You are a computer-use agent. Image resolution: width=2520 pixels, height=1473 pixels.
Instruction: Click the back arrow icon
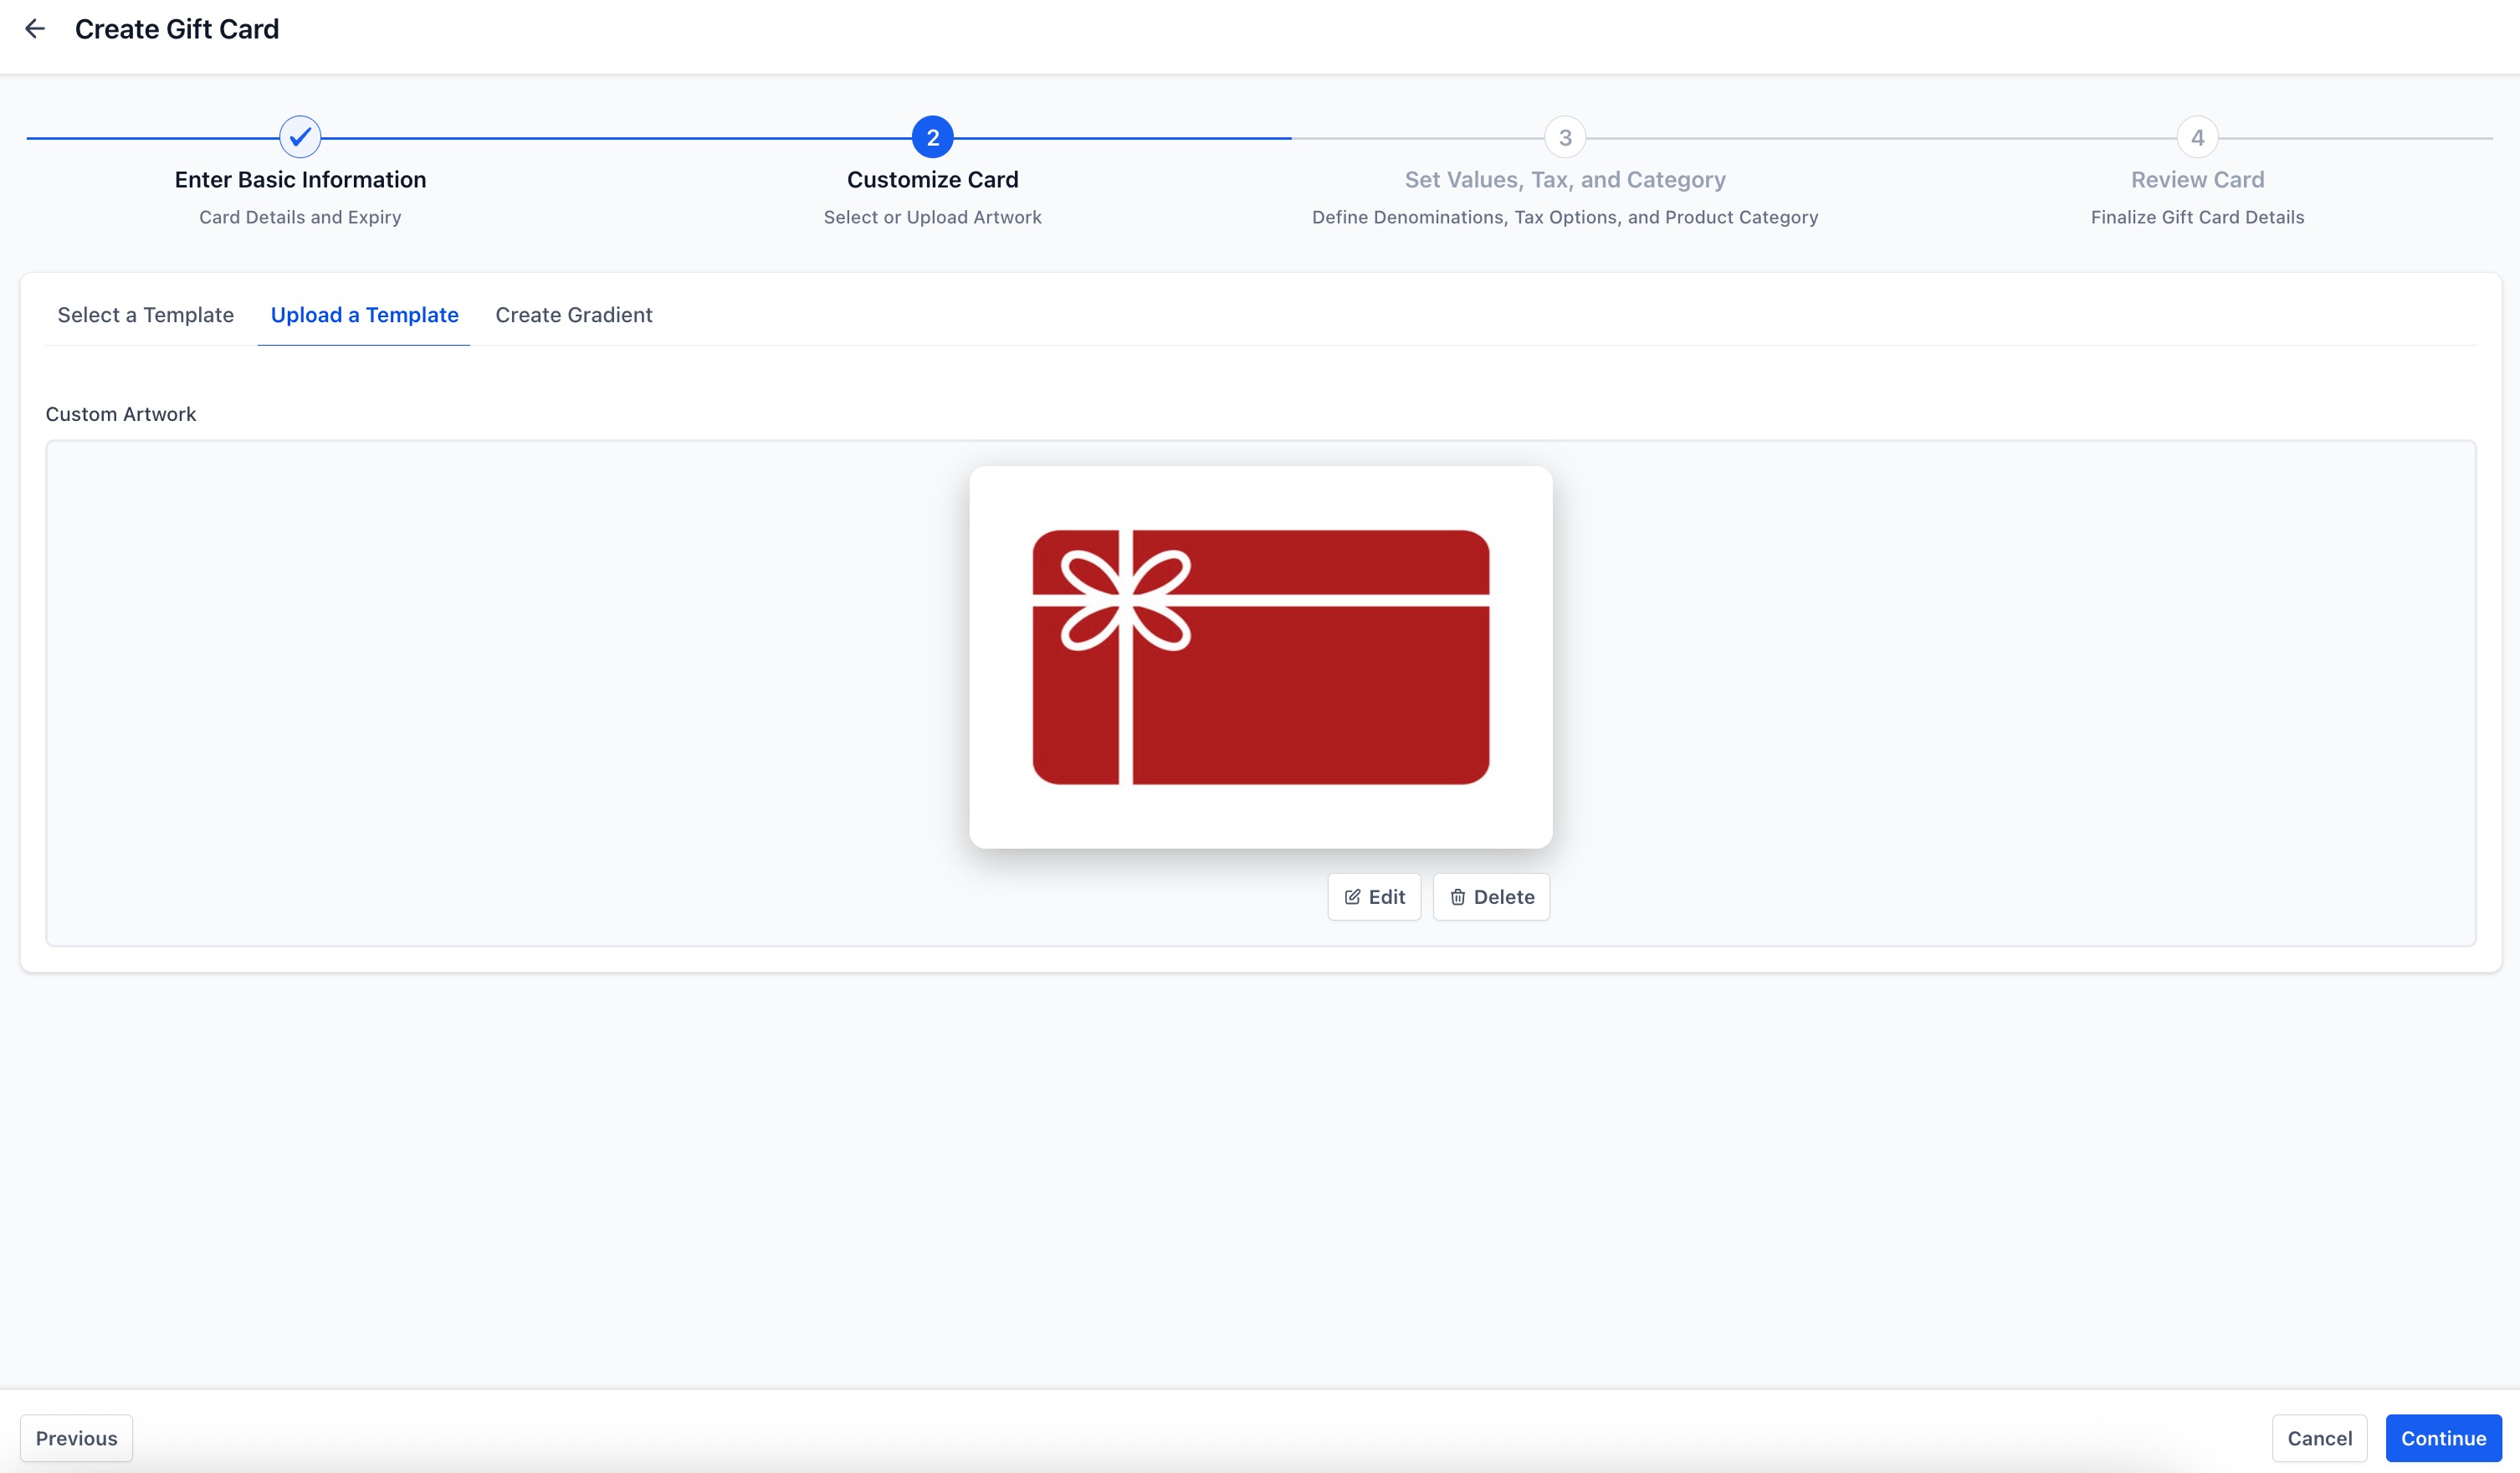click(x=35, y=29)
